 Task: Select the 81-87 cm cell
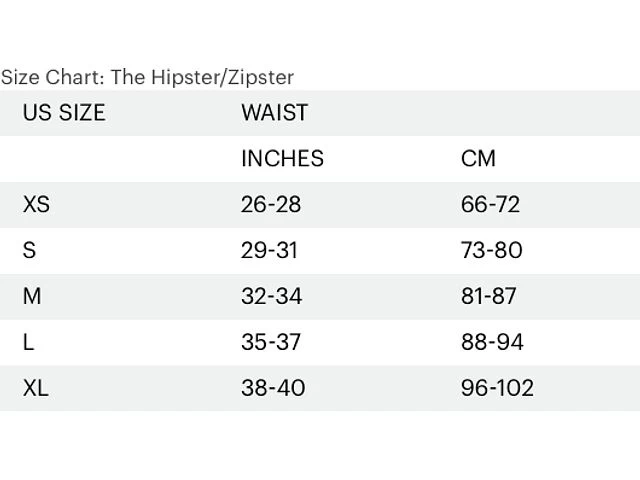[489, 296]
